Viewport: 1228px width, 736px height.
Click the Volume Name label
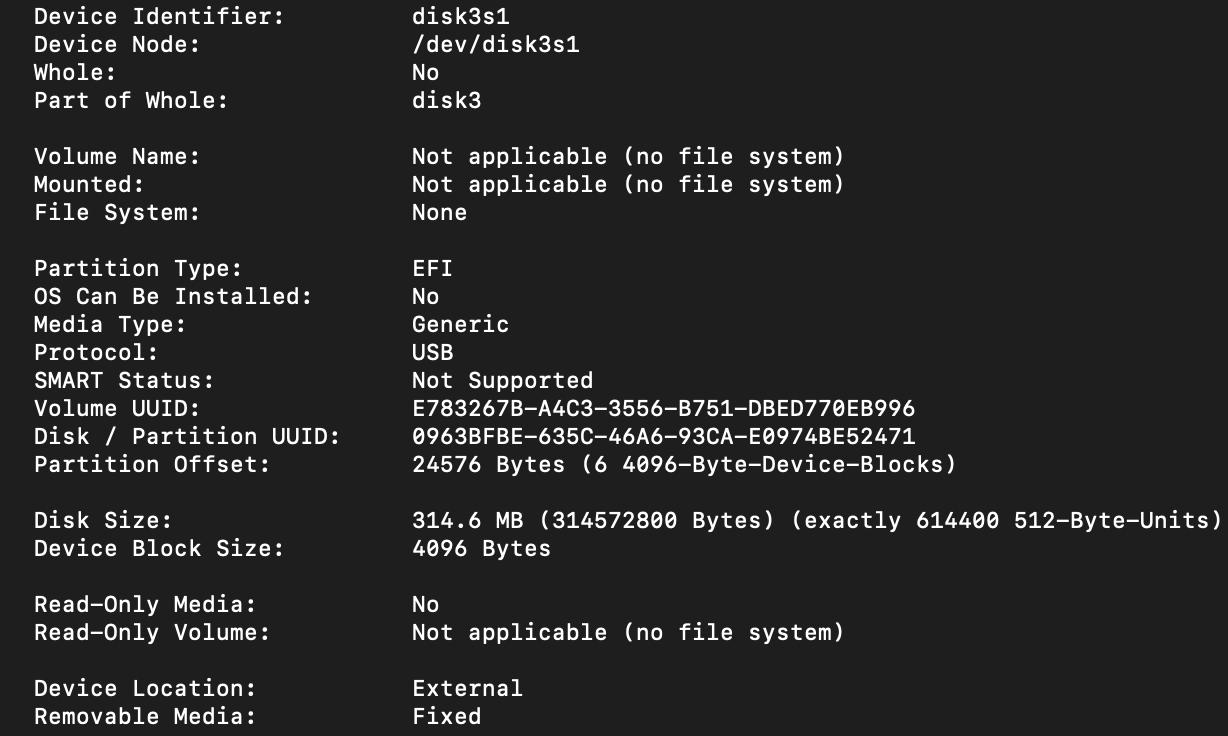(x=117, y=156)
